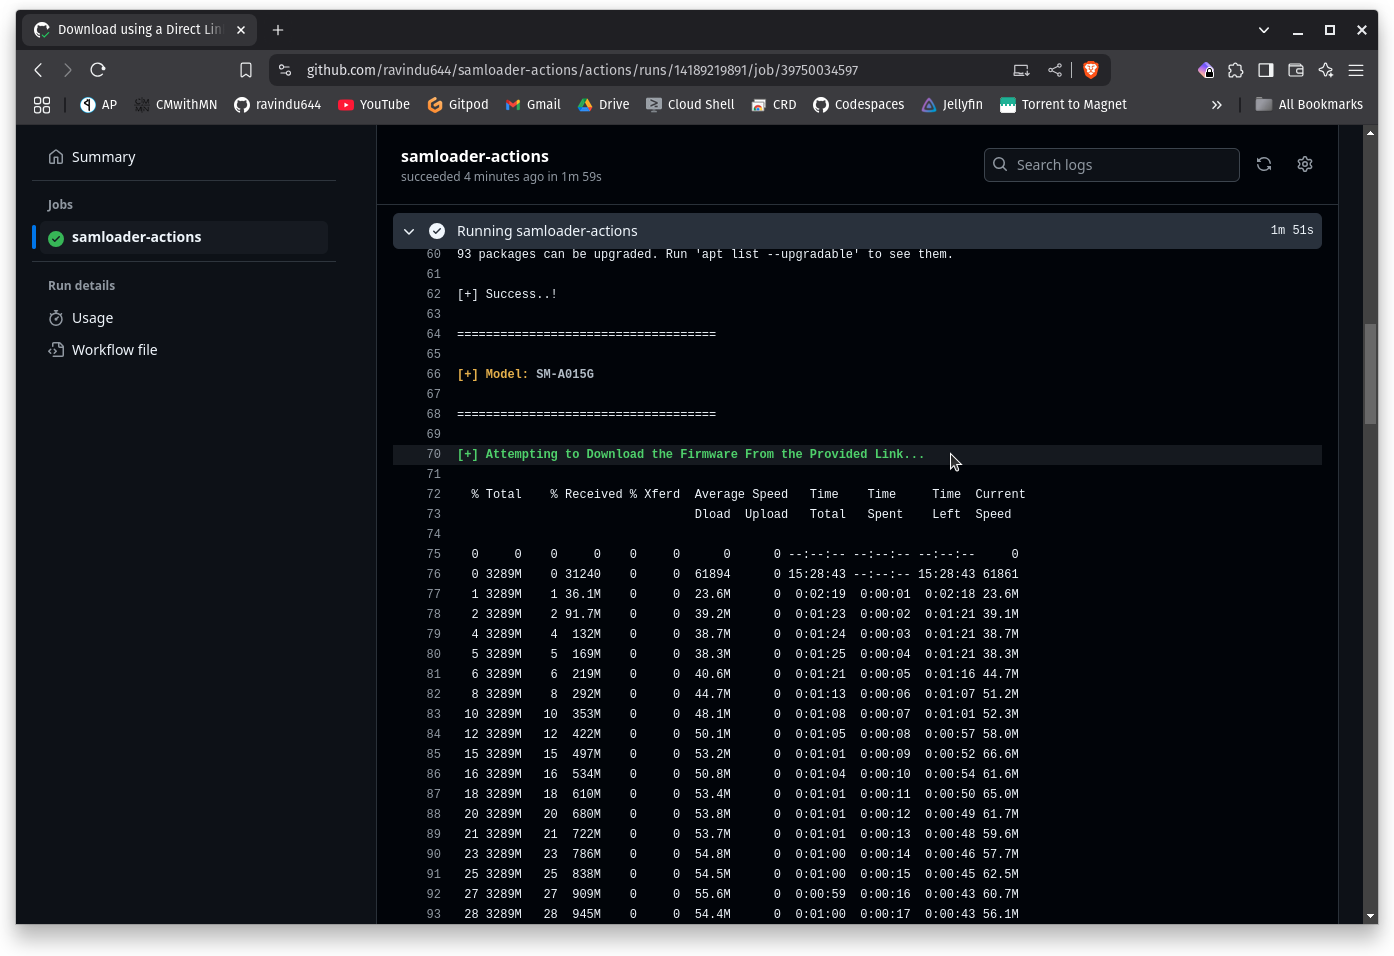Viewport: 1394px width, 956px height.
Task: Refresh the log with the re-run icon
Action: tap(1264, 165)
